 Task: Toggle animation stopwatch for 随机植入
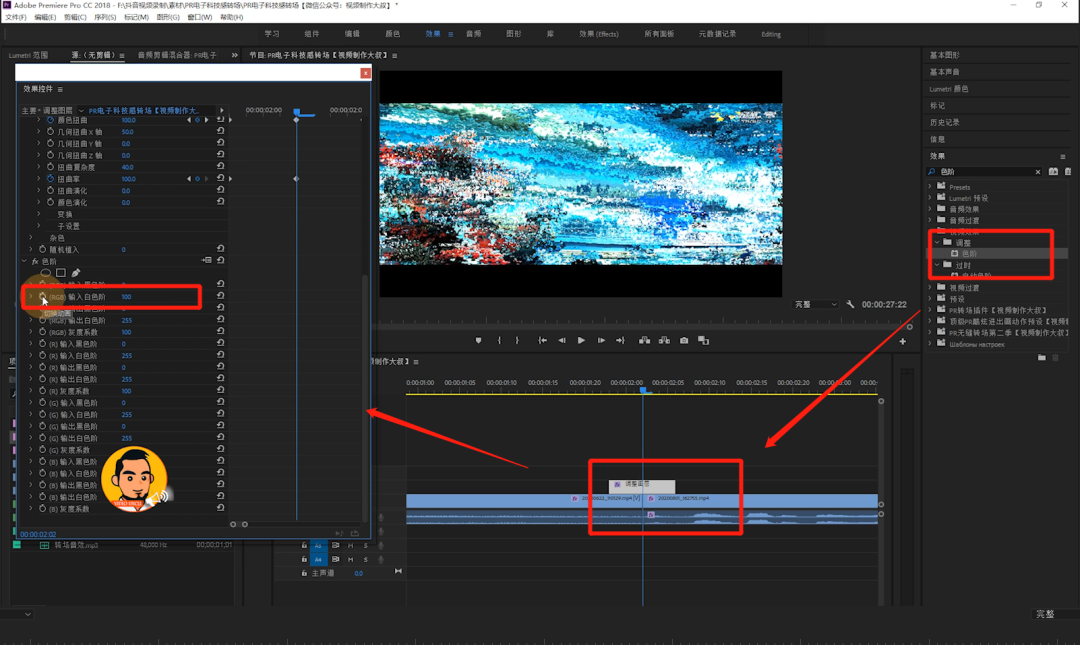[43, 249]
